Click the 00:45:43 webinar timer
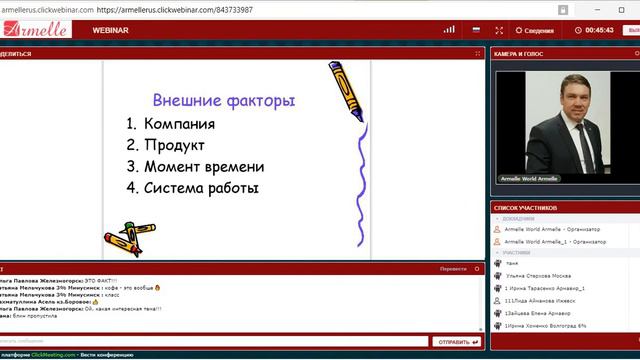 click(x=599, y=30)
